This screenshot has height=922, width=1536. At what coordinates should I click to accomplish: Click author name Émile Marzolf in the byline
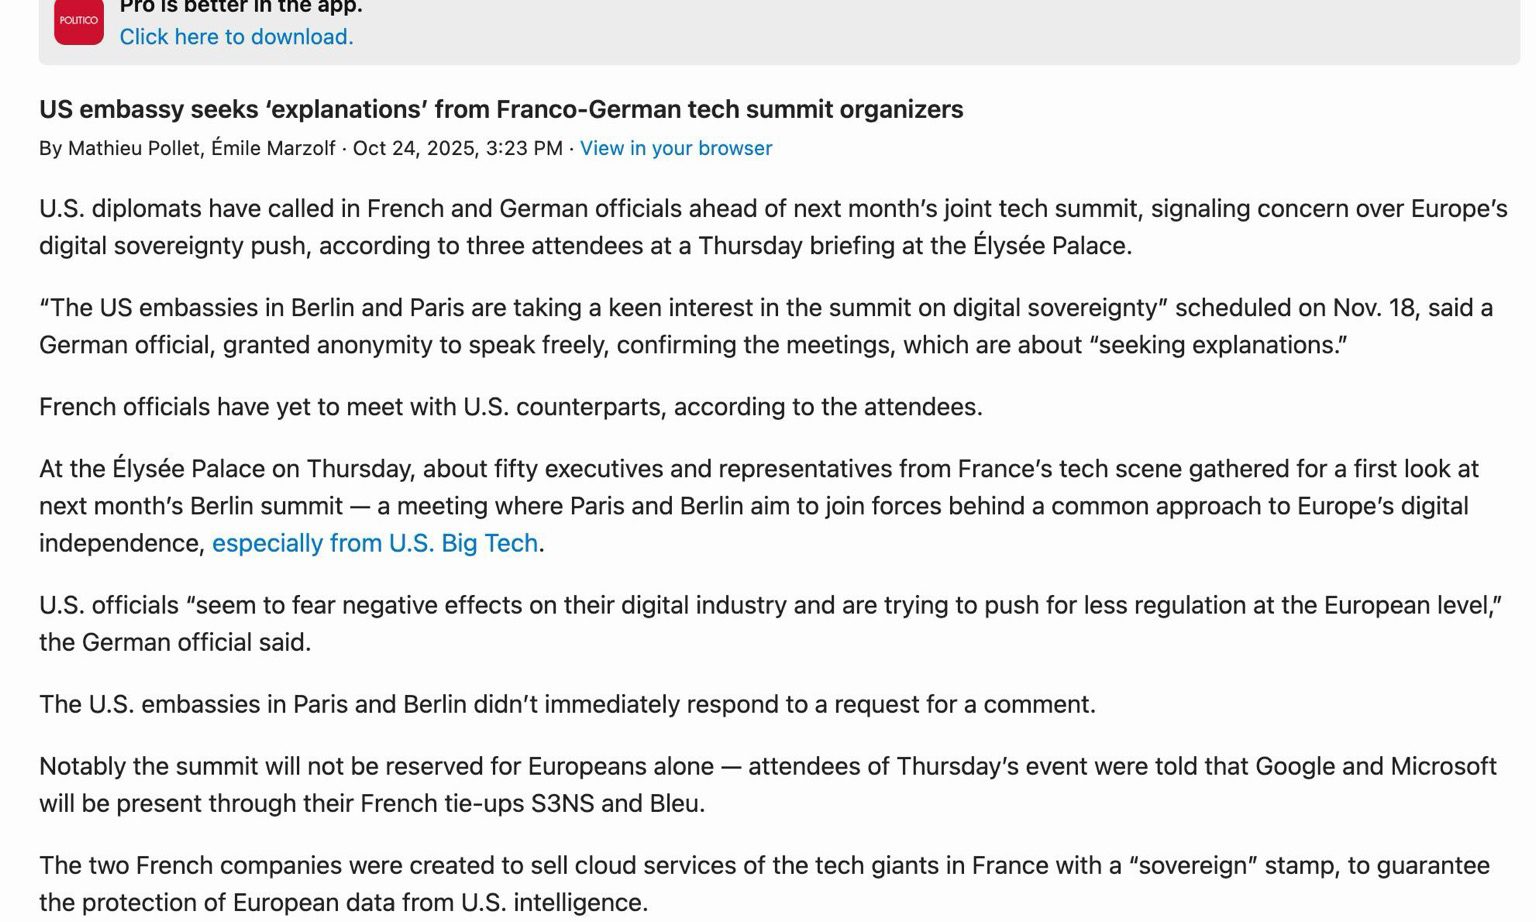[273, 148]
